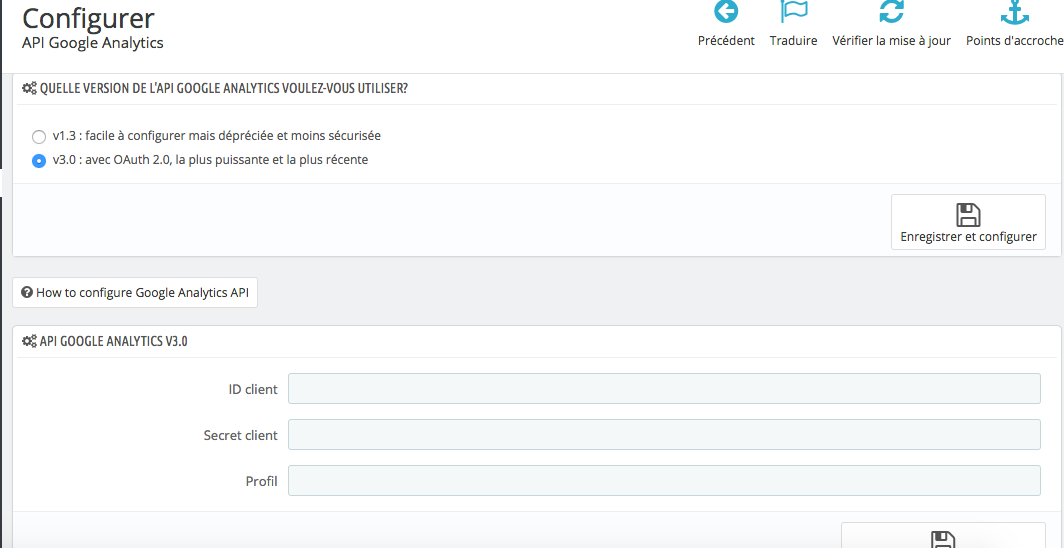Click the Enregistrer et configurer save button

coord(968,222)
